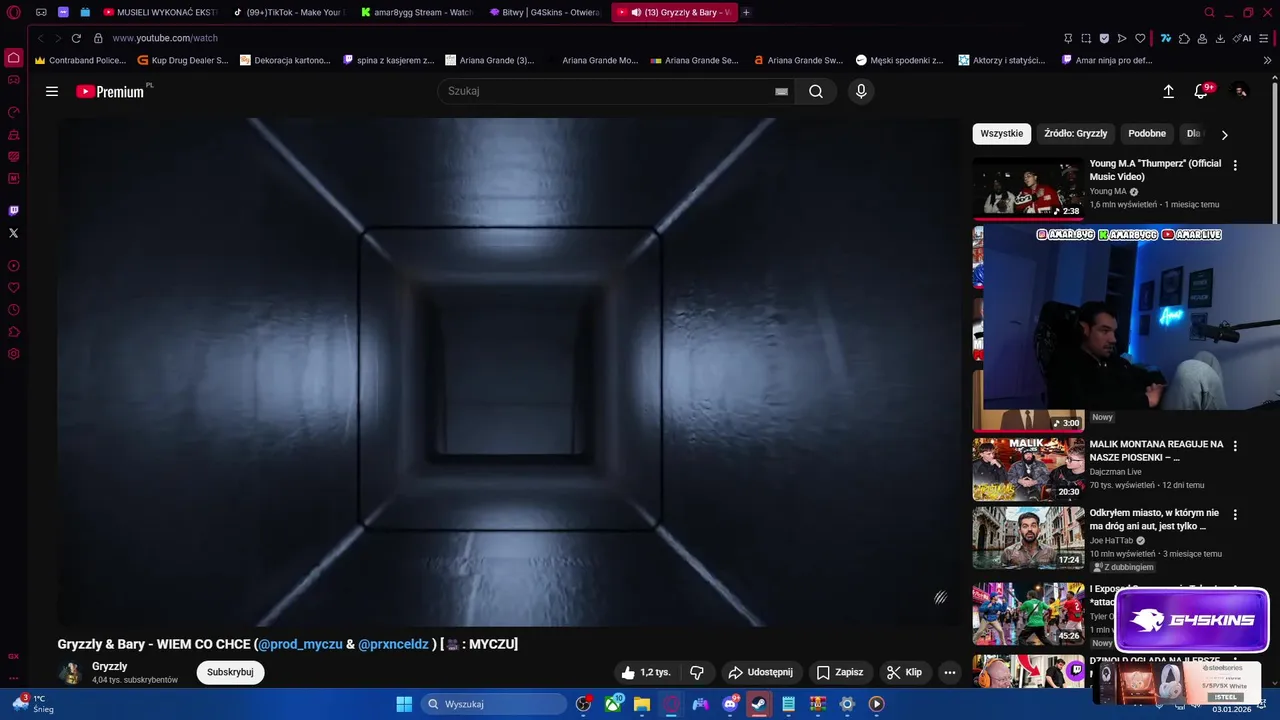The height and width of the screenshot is (720, 1280).
Task: Save the video with Zapisz
Action: [x=839, y=672]
